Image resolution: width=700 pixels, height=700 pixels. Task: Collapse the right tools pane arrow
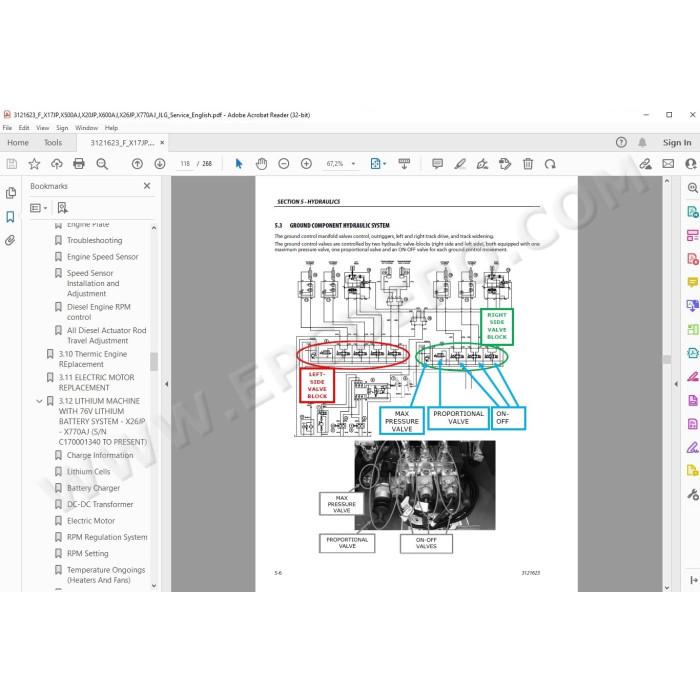[676, 384]
